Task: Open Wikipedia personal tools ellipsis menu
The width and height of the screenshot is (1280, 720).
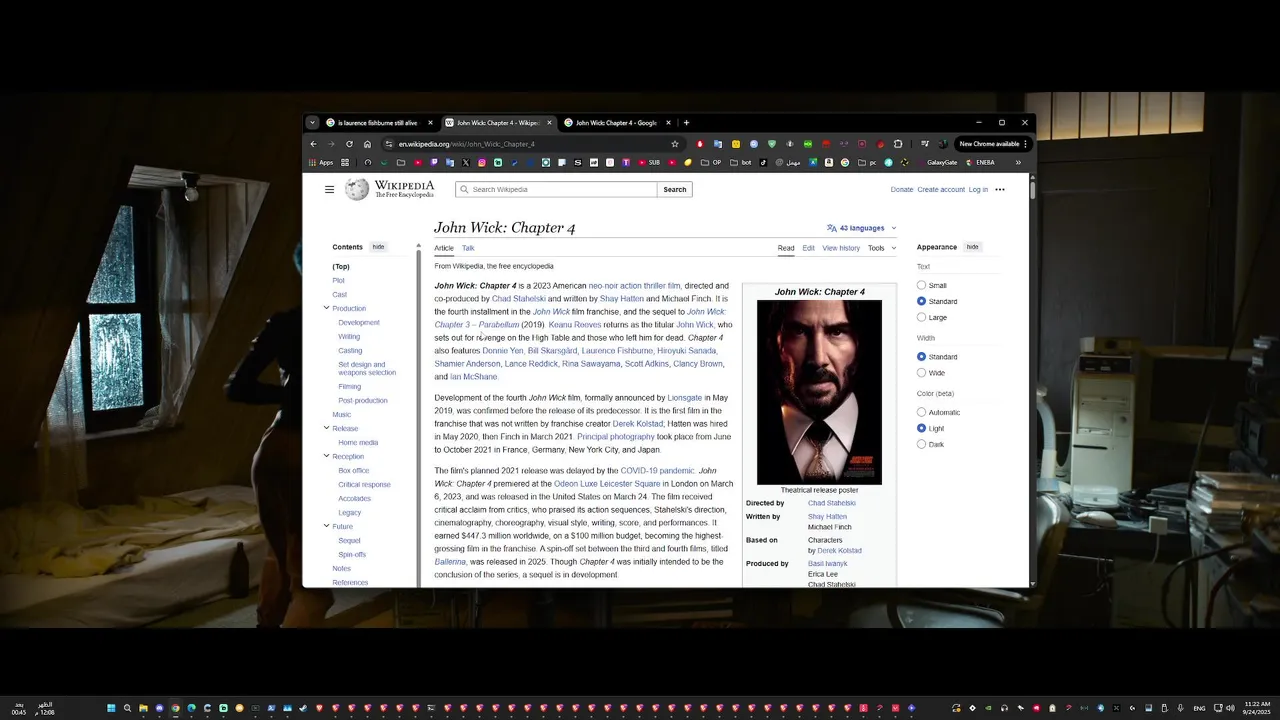Action: (x=999, y=189)
